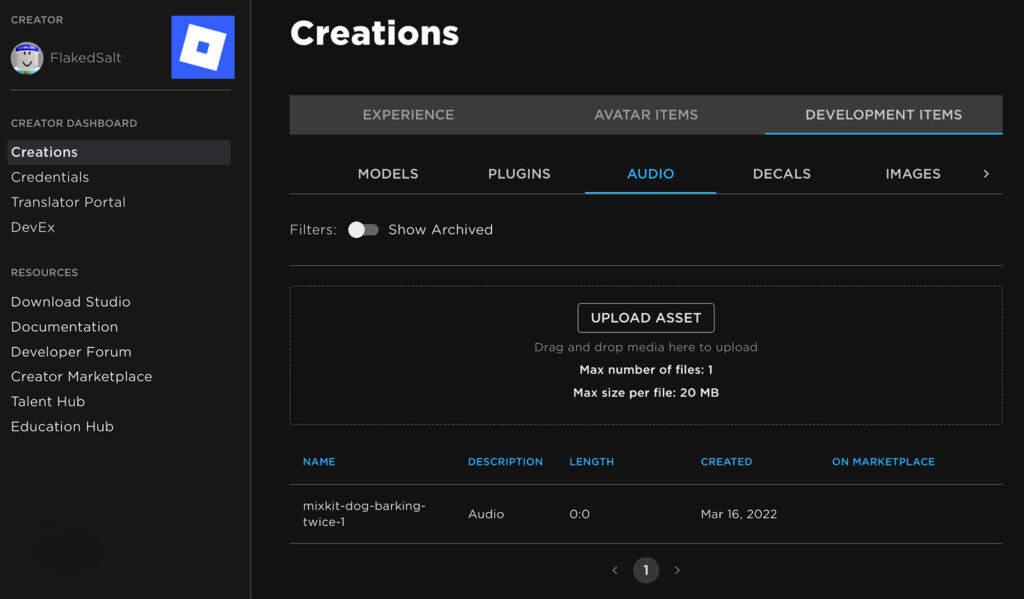Switch to the Avatar Items tab

coord(645,115)
